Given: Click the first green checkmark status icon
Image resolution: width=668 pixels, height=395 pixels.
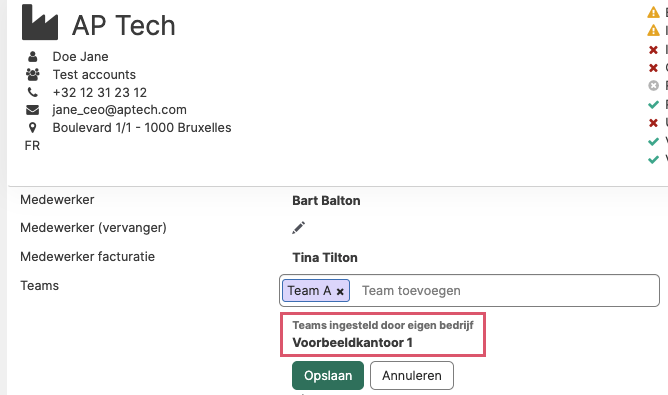Looking at the screenshot, I should (x=653, y=104).
